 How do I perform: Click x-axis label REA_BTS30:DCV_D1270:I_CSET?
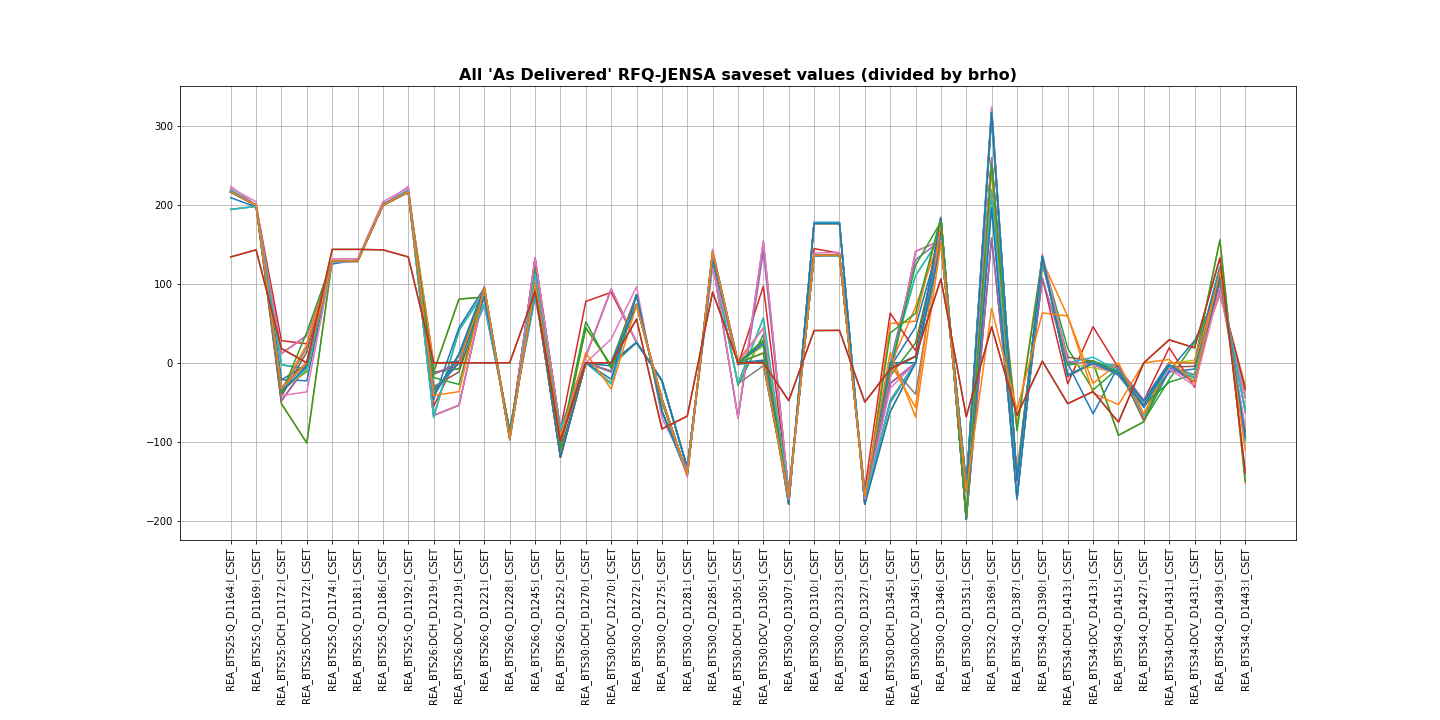pyautogui.click(x=611, y=627)
